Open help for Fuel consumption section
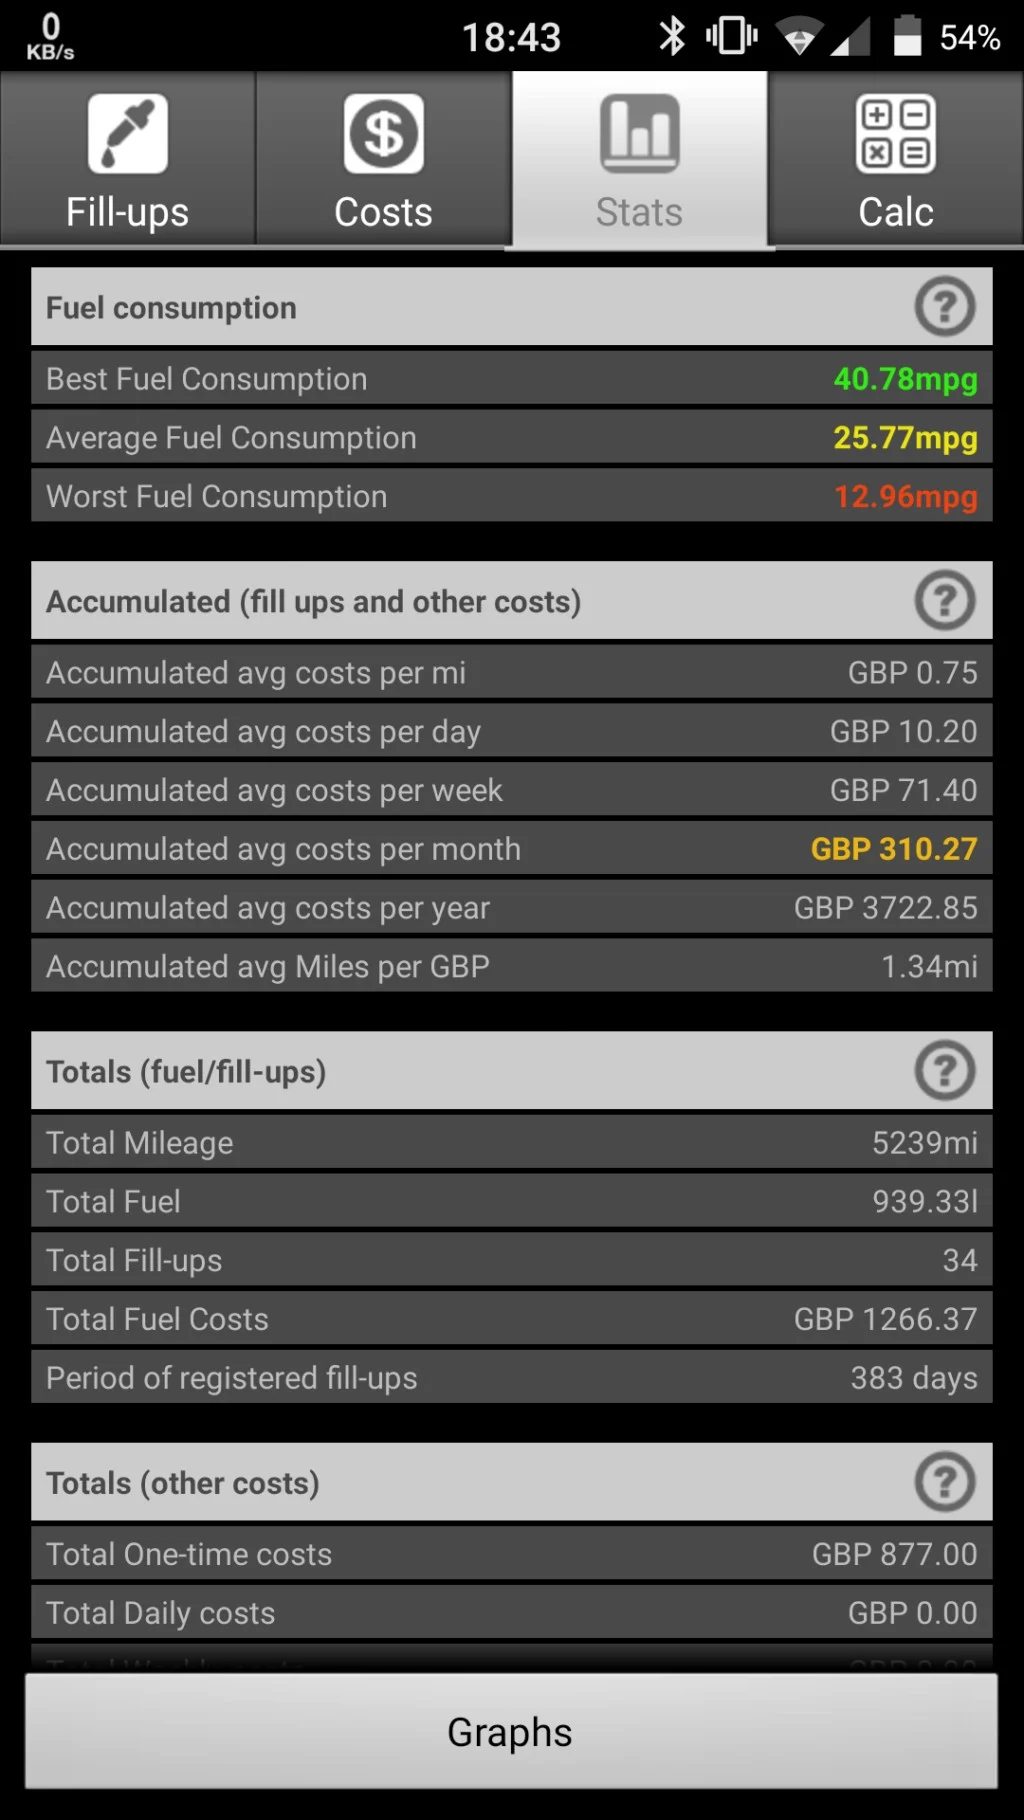This screenshot has width=1024, height=1820. [944, 307]
